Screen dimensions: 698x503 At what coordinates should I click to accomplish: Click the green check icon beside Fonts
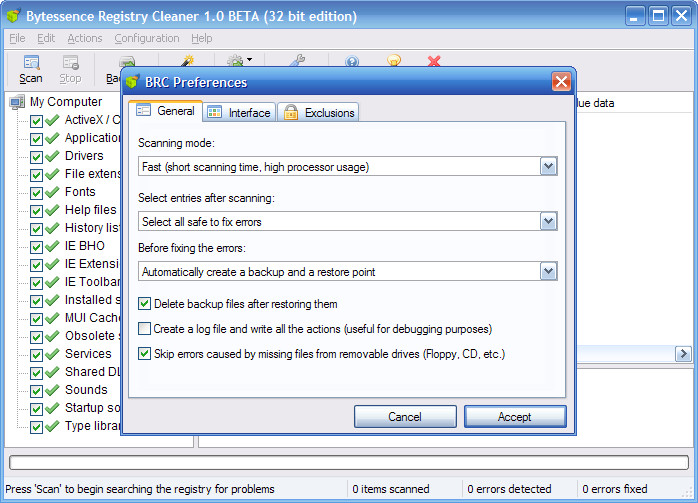tap(52, 192)
